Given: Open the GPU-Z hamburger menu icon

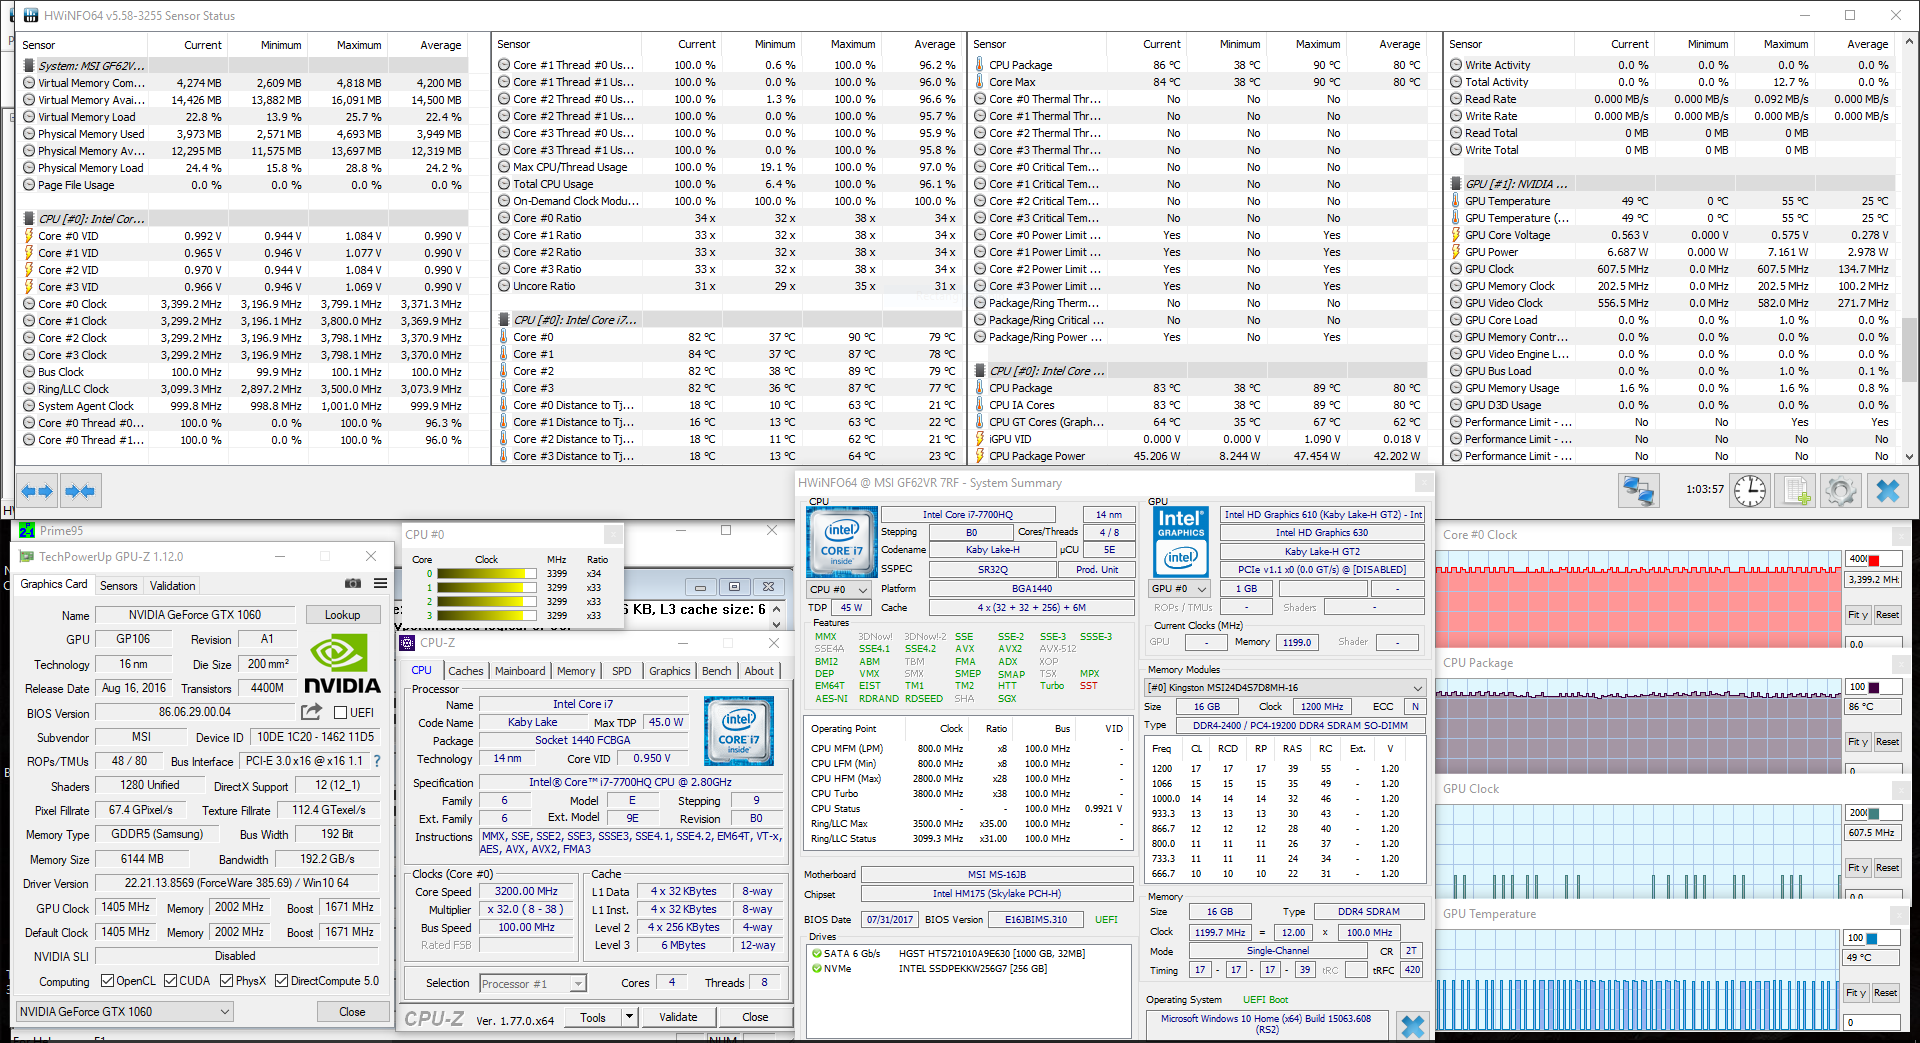Looking at the screenshot, I should pyautogui.click(x=381, y=583).
